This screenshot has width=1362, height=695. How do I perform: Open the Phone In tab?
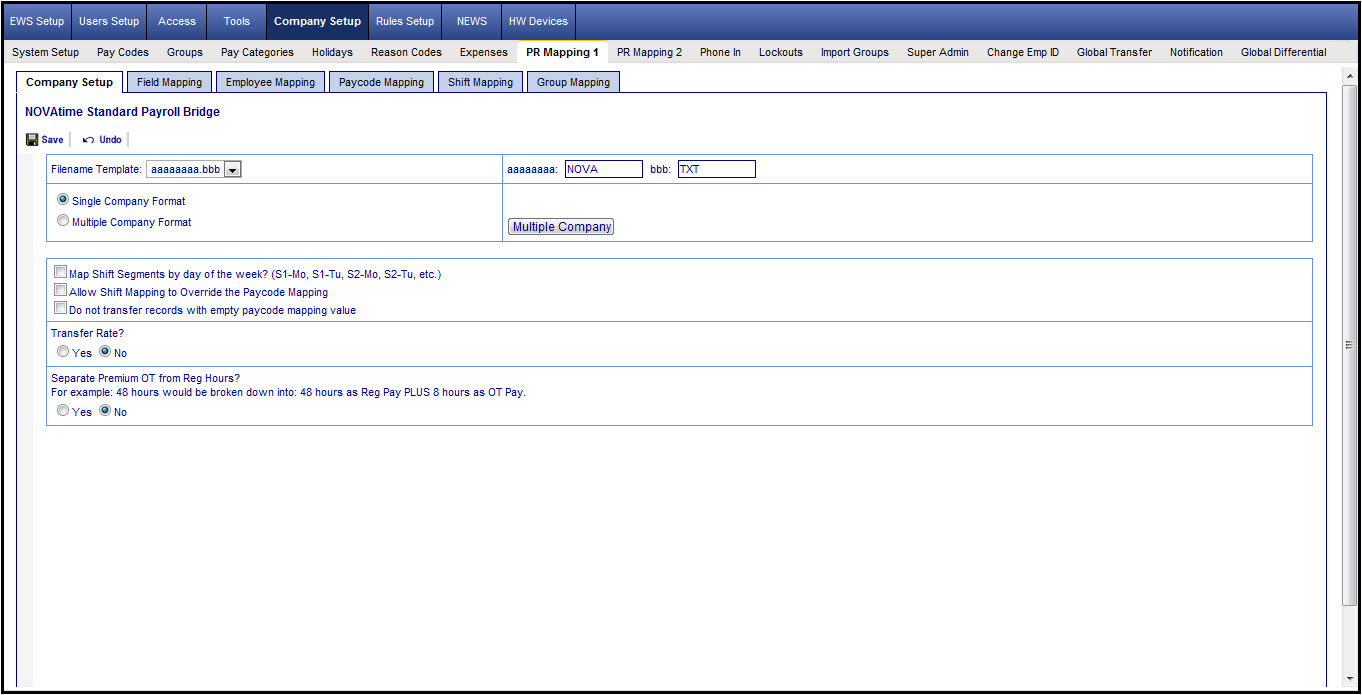coord(720,52)
